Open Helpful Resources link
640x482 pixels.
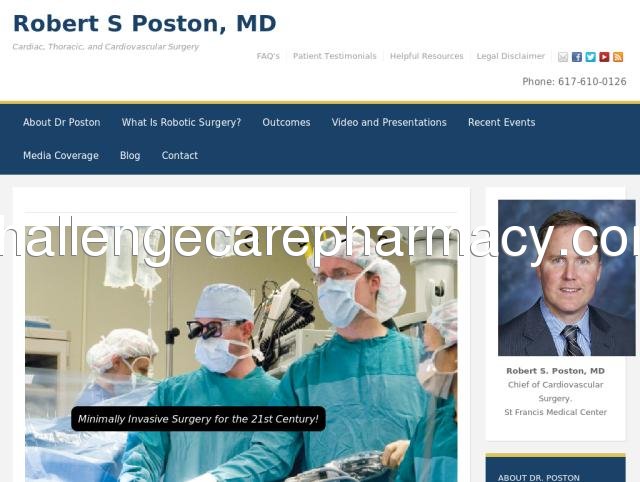pyautogui.click(x=427, y=56)
